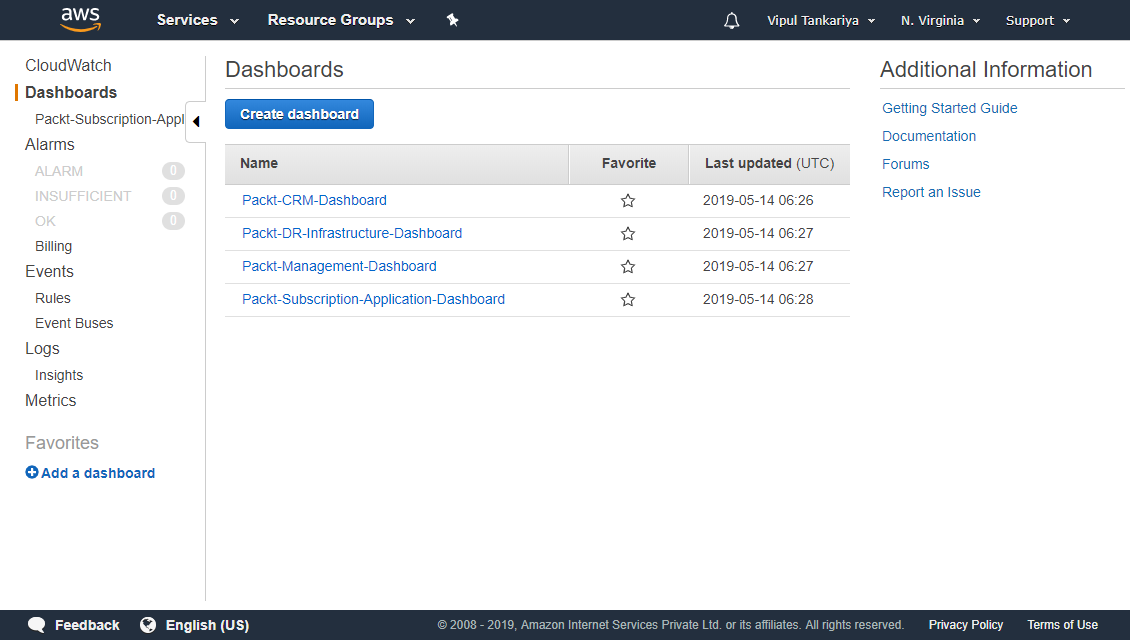
Task: Open Insights under Logs
Action: (59, 375)
